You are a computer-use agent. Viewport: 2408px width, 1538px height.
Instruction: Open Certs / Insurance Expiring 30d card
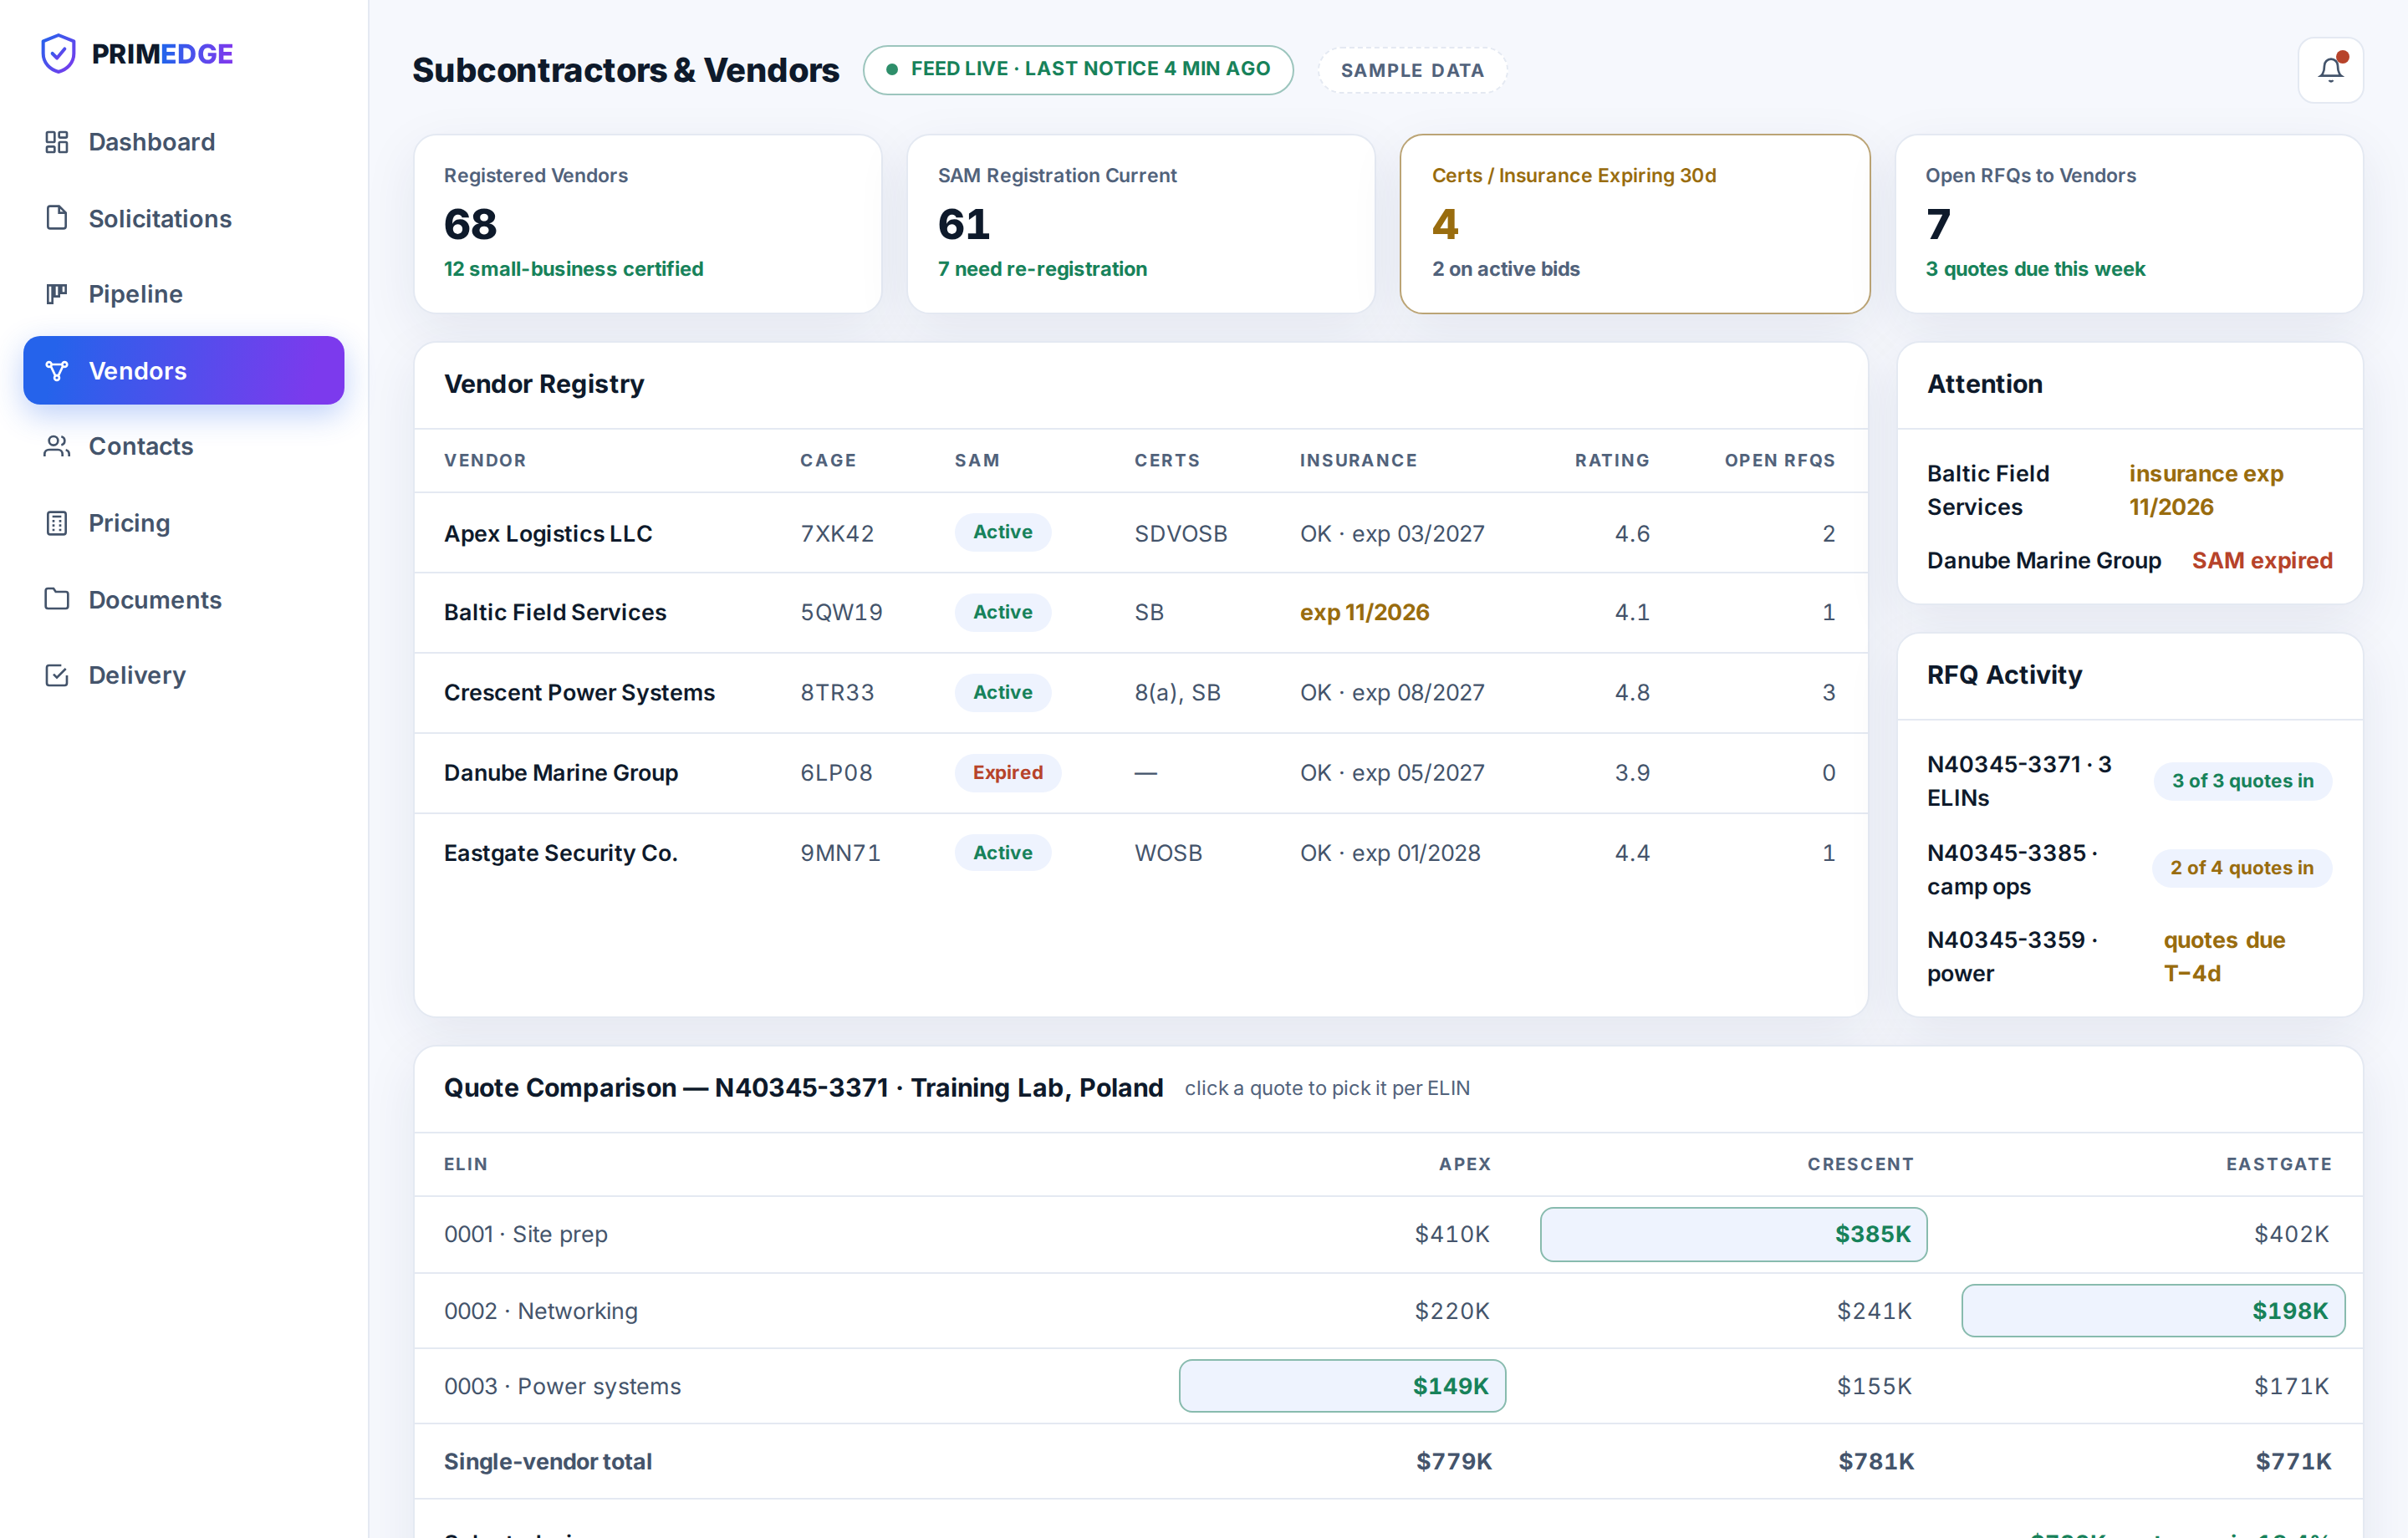1635,224
